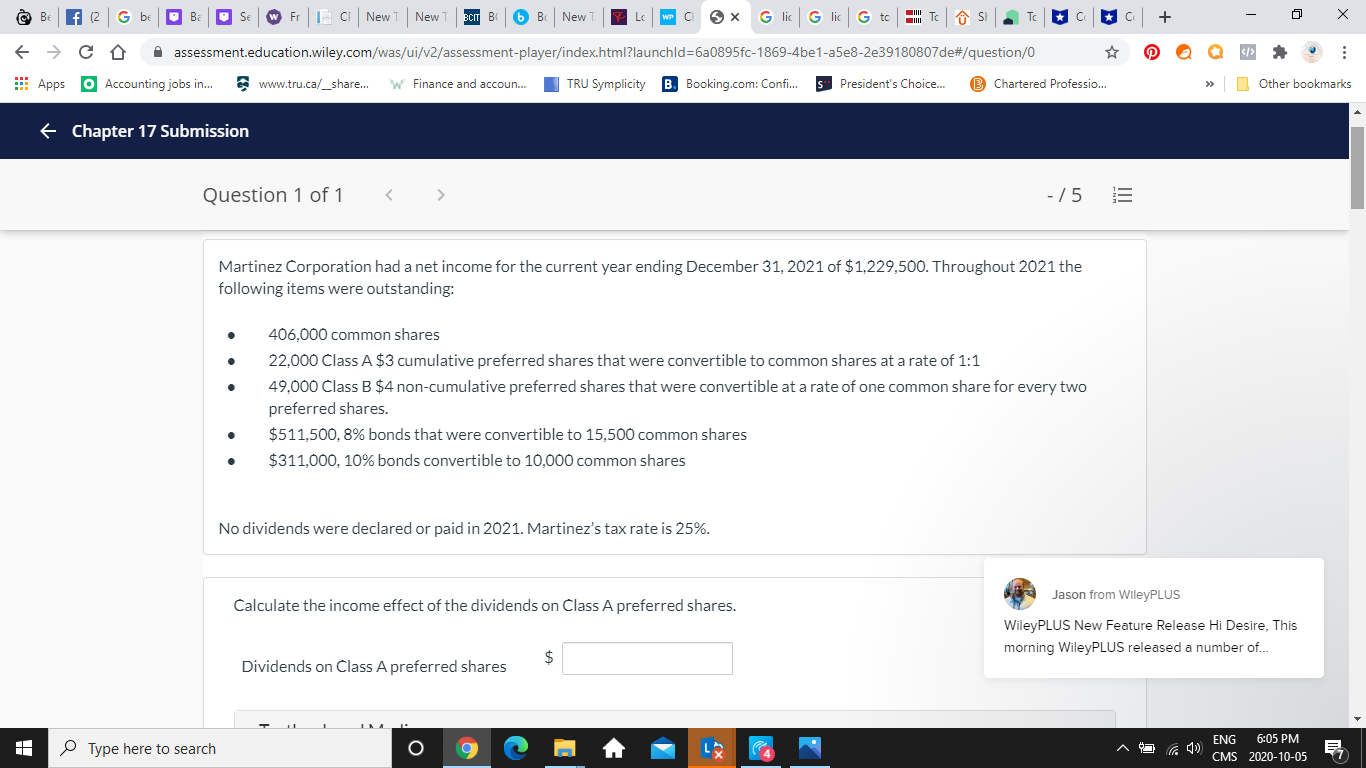
Task: Click the Pinterest extension icon in the toolbar
Action: (1150, 51)
